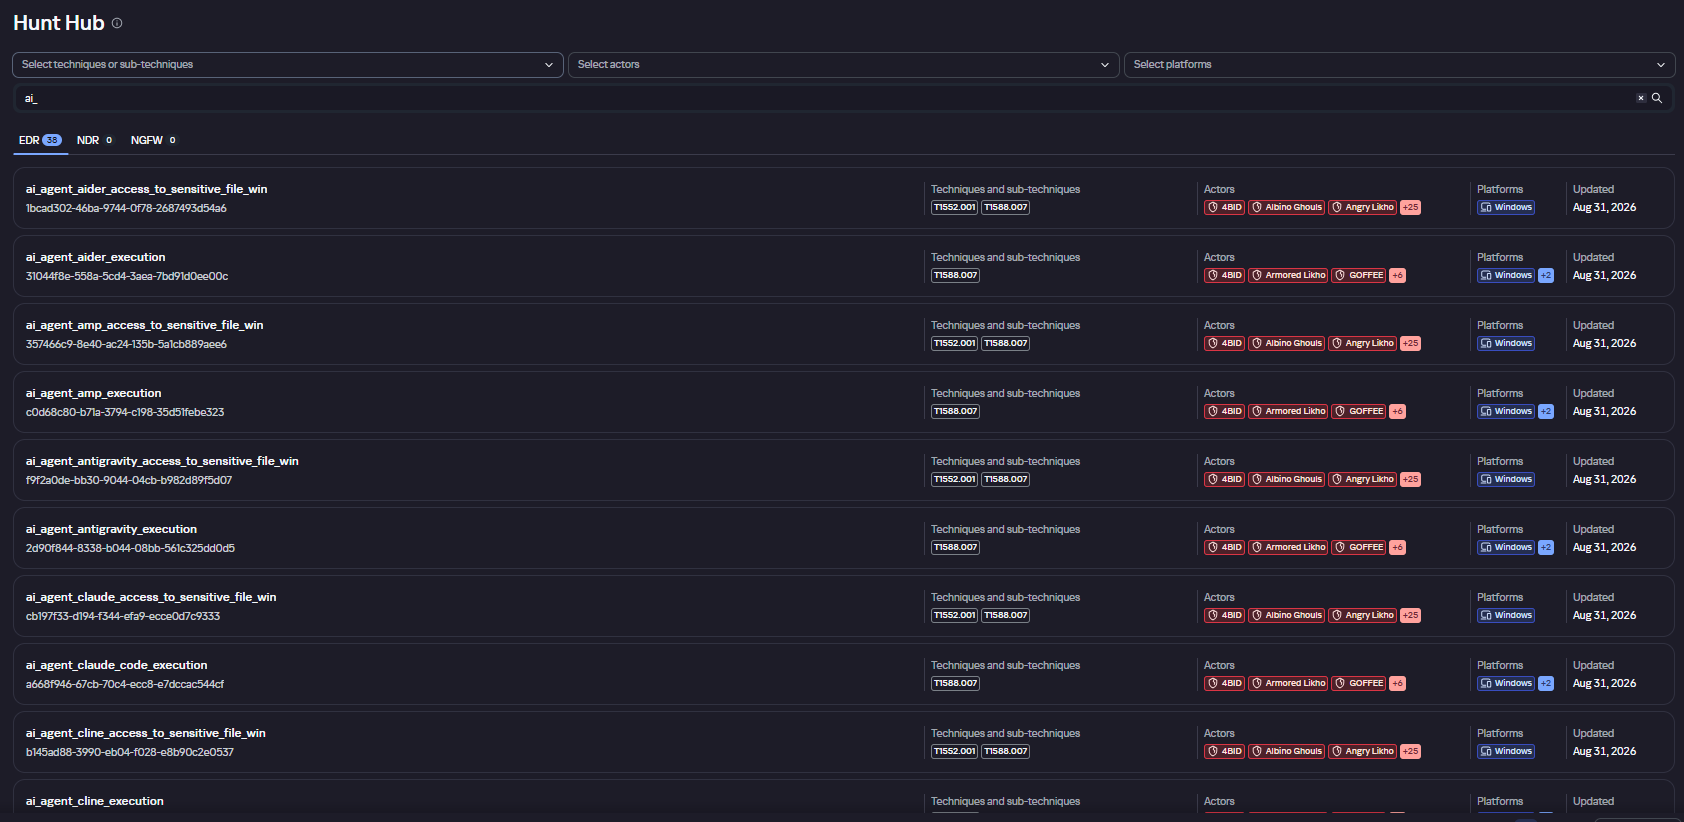
Task: Click Albino Ghouls actor tag in ai_agent_amp_access_to_sensitive_file_win row
Action: pyautogui.click(x=1287, y=344)
